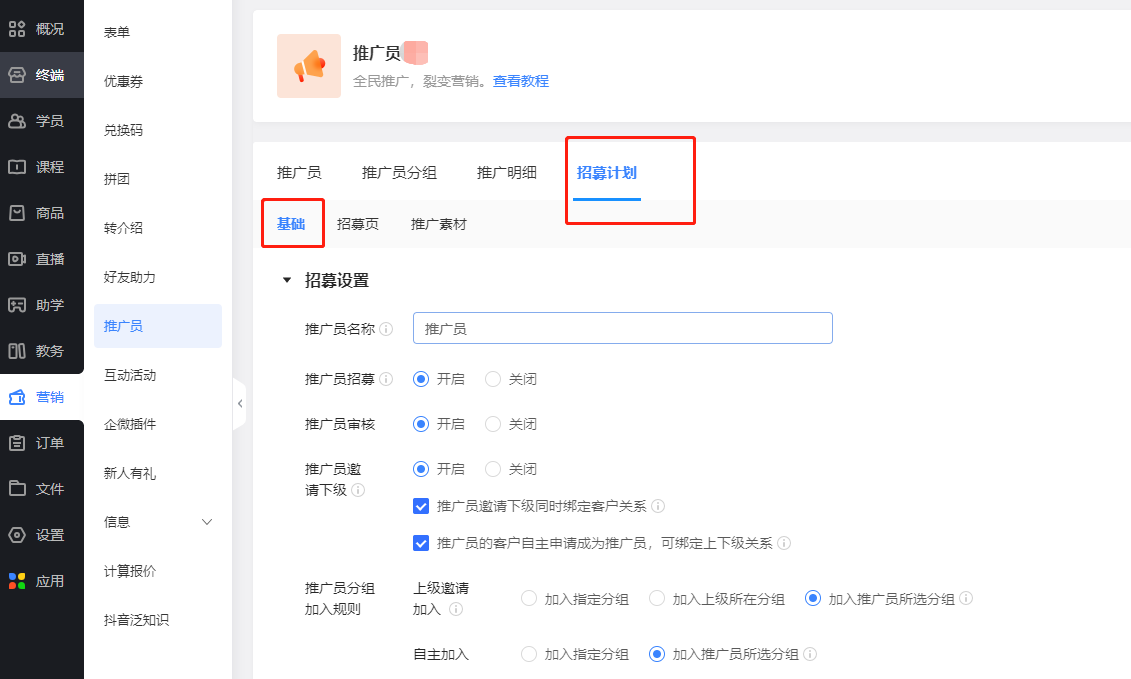
Task: Click the 学员 students icon
Action: click(x=17, y=121)
